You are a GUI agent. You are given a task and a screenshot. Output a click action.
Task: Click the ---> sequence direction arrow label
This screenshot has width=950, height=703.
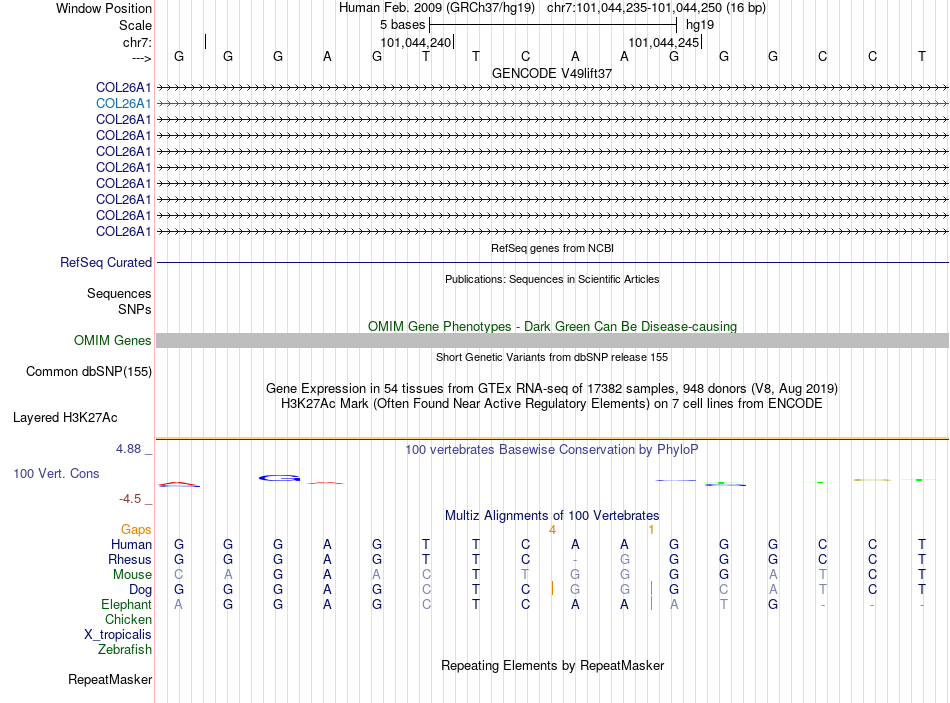[x=141, y=58]
